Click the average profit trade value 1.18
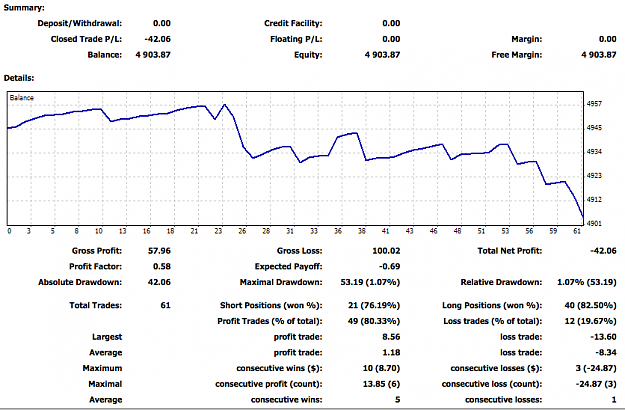625x410 pixels. (x=391, y=353)
